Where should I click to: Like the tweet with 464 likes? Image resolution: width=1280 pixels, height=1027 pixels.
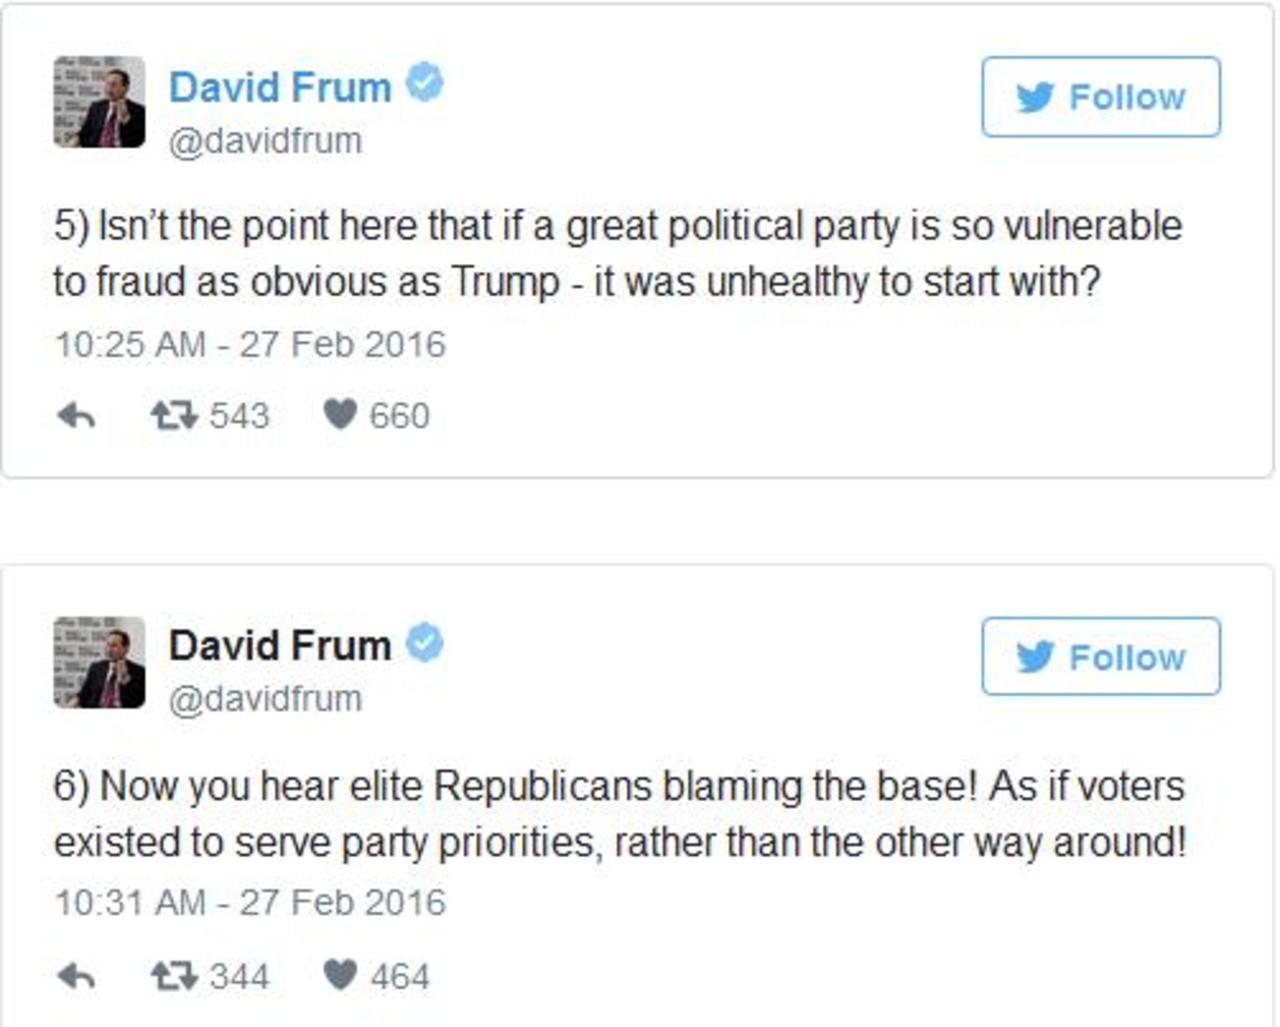(340, 975)
